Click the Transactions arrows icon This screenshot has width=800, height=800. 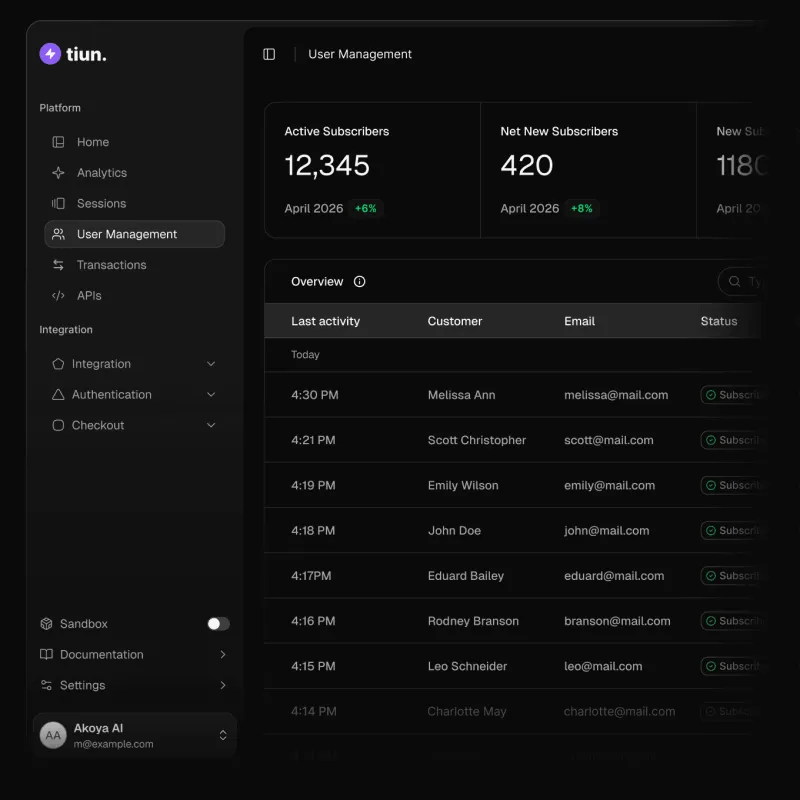click(x=58, y=265)
